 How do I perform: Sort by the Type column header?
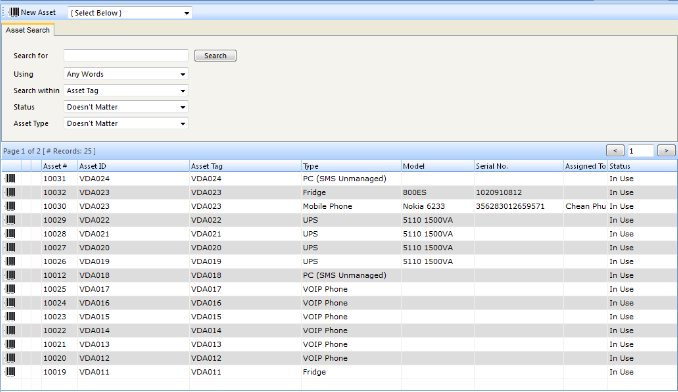pyautogui.click(x=351, y=166)
